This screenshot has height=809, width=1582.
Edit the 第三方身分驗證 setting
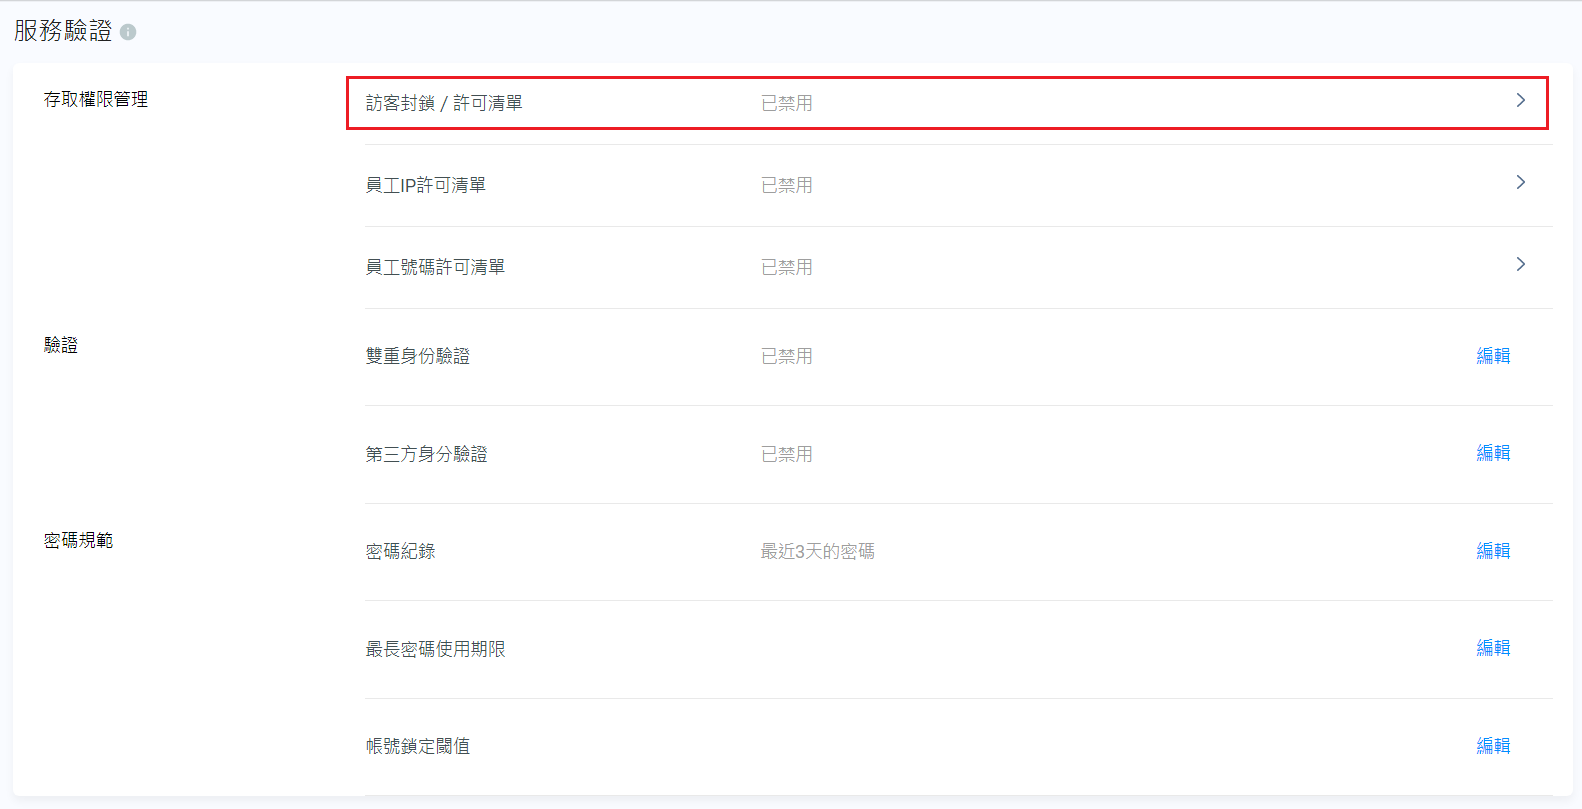coord(1493,453)
